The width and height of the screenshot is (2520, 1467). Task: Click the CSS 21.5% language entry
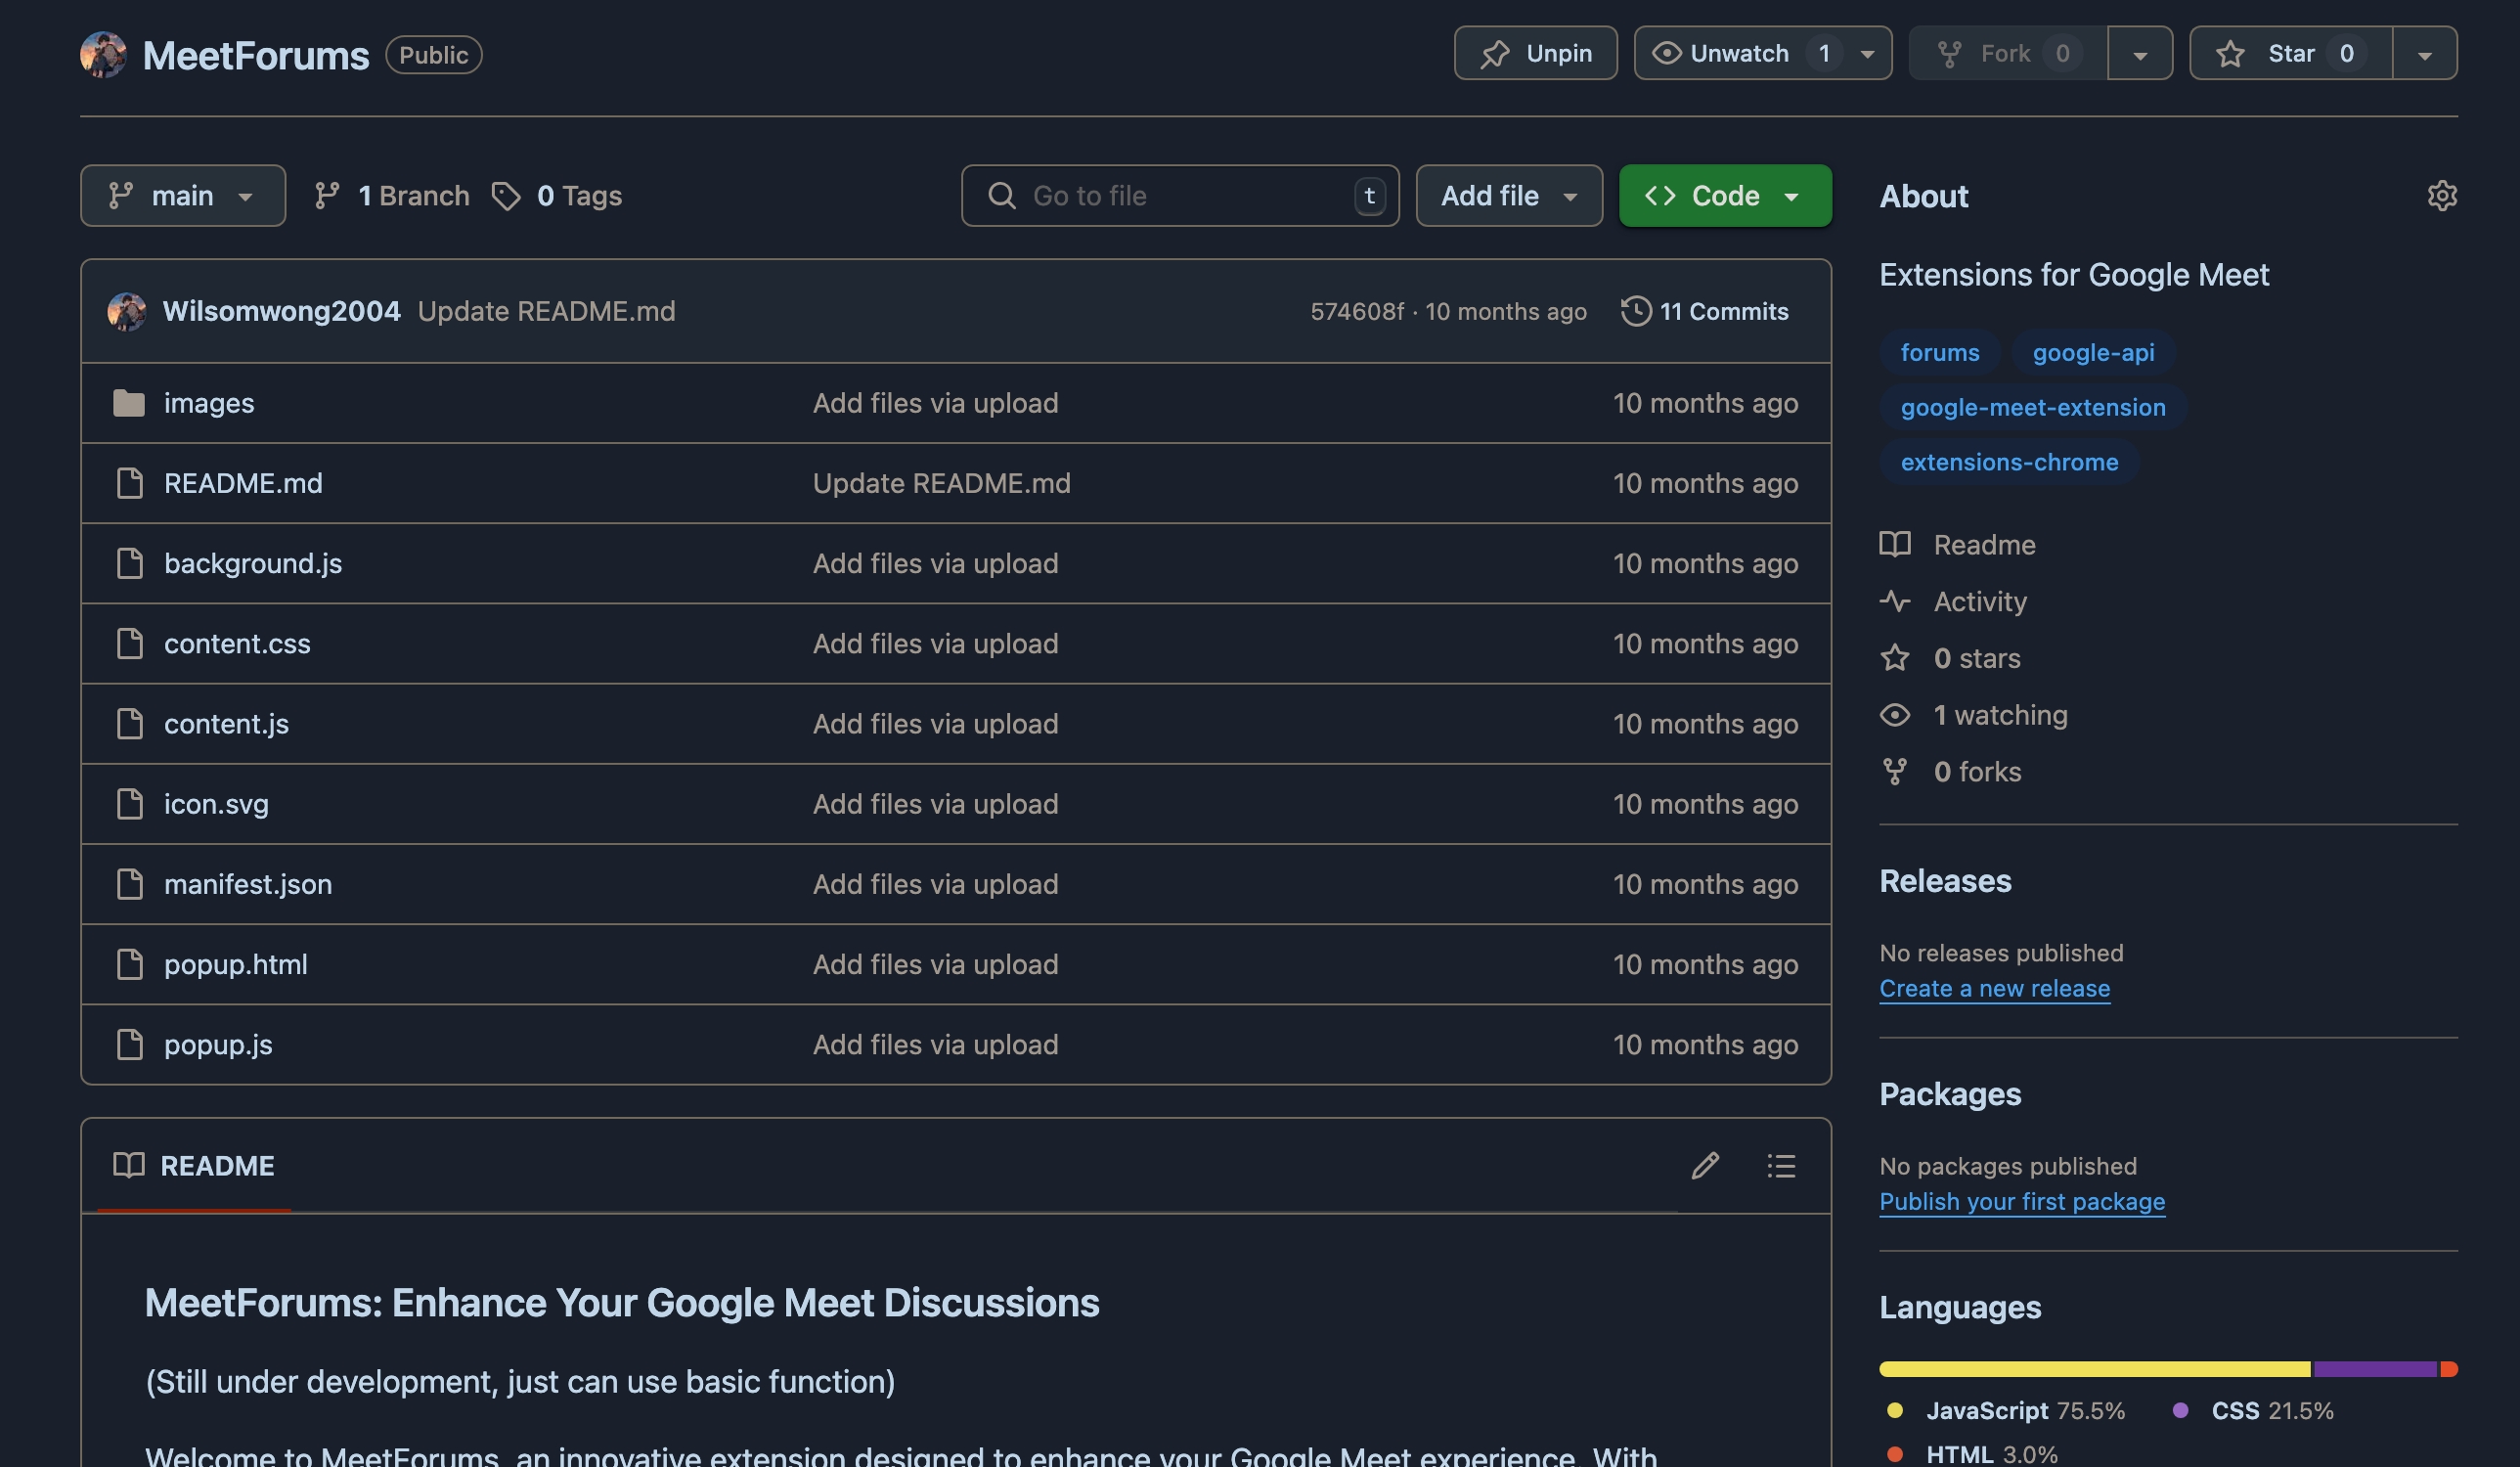pos(2253,1410)
